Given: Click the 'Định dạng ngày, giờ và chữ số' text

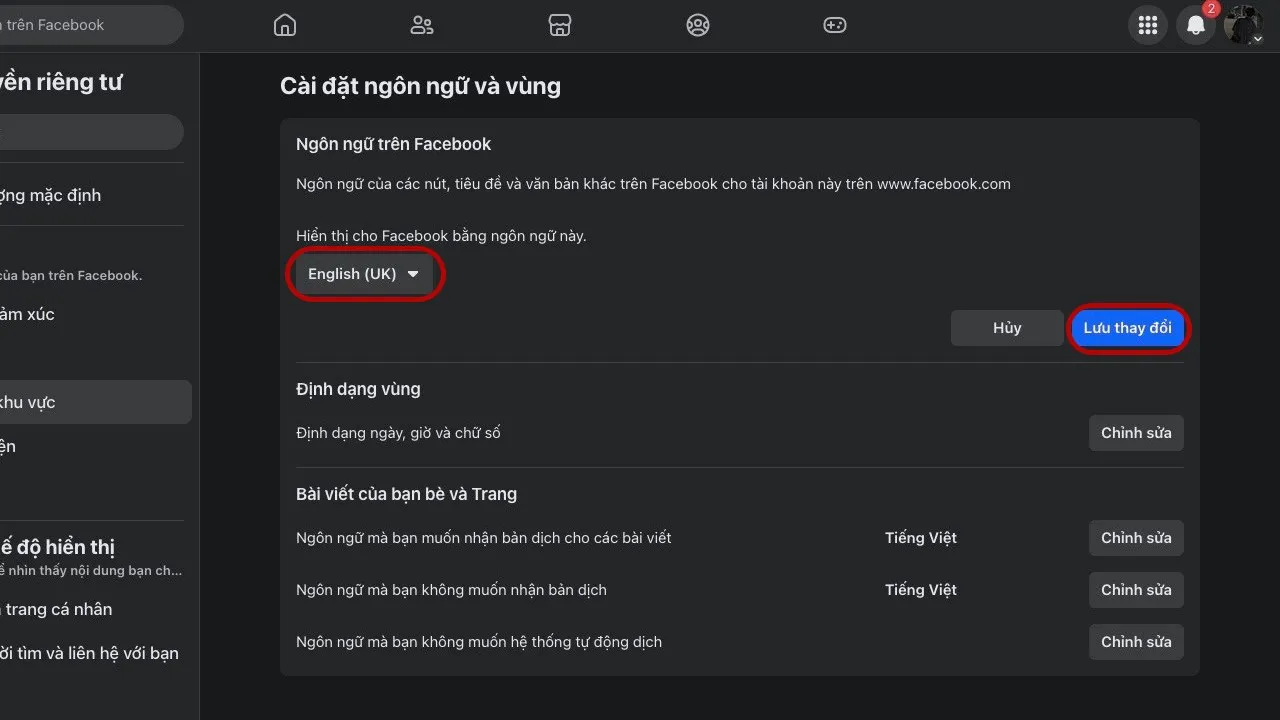Looking at the screenshot, I should coord(398,433).
